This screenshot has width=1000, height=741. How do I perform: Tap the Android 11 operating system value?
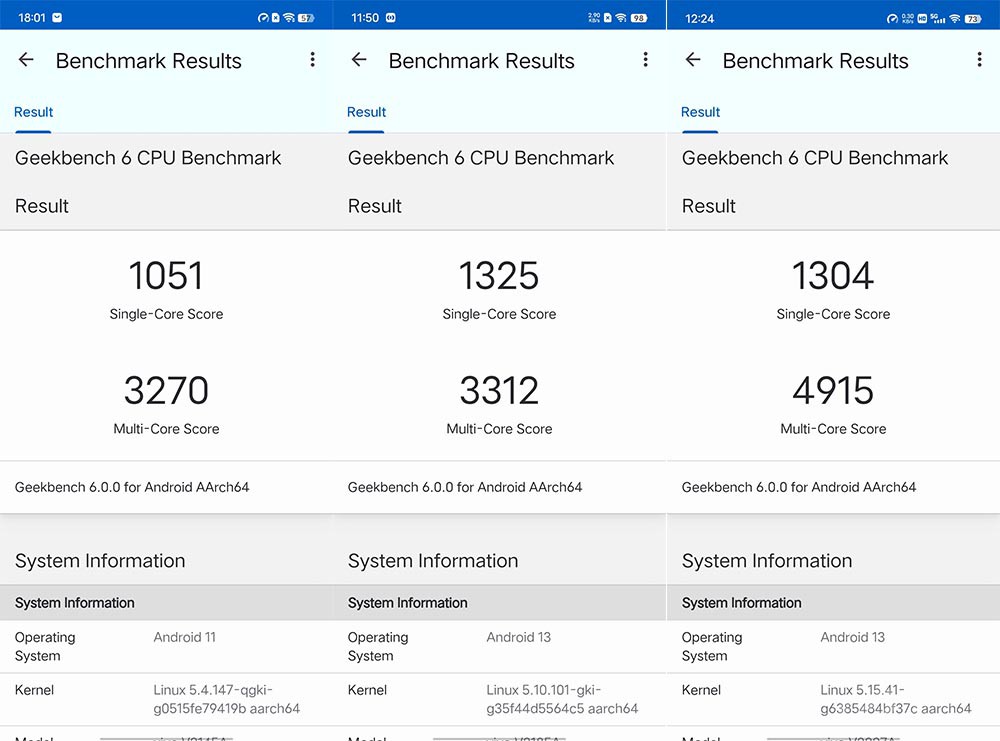[x=184, y=637]
